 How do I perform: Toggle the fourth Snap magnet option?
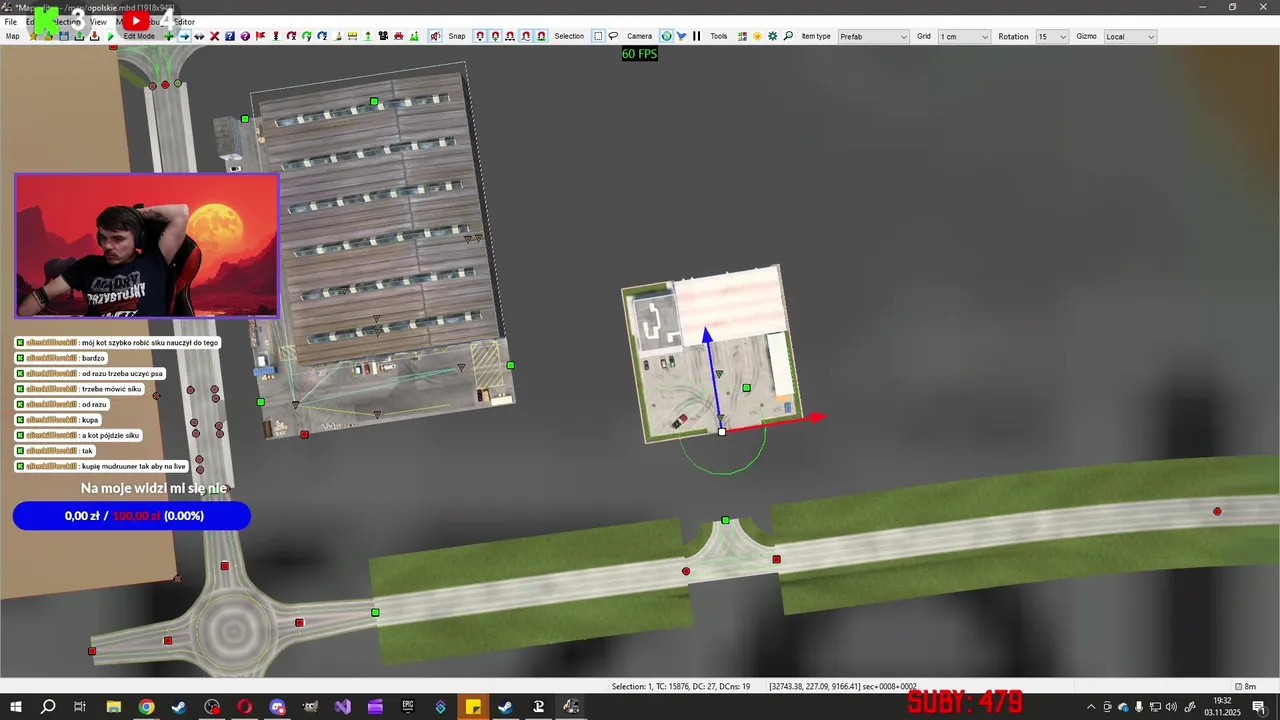[526, 36]
